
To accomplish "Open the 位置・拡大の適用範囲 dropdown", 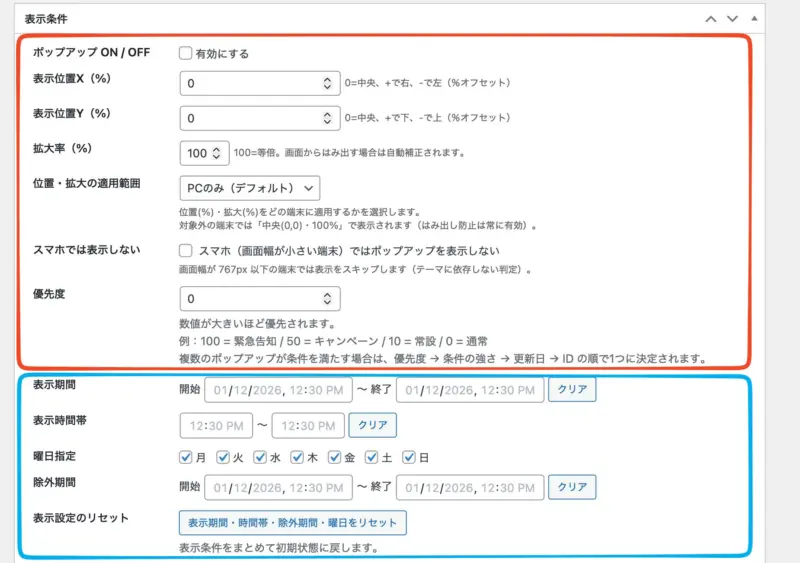I will tap(250, 187).
